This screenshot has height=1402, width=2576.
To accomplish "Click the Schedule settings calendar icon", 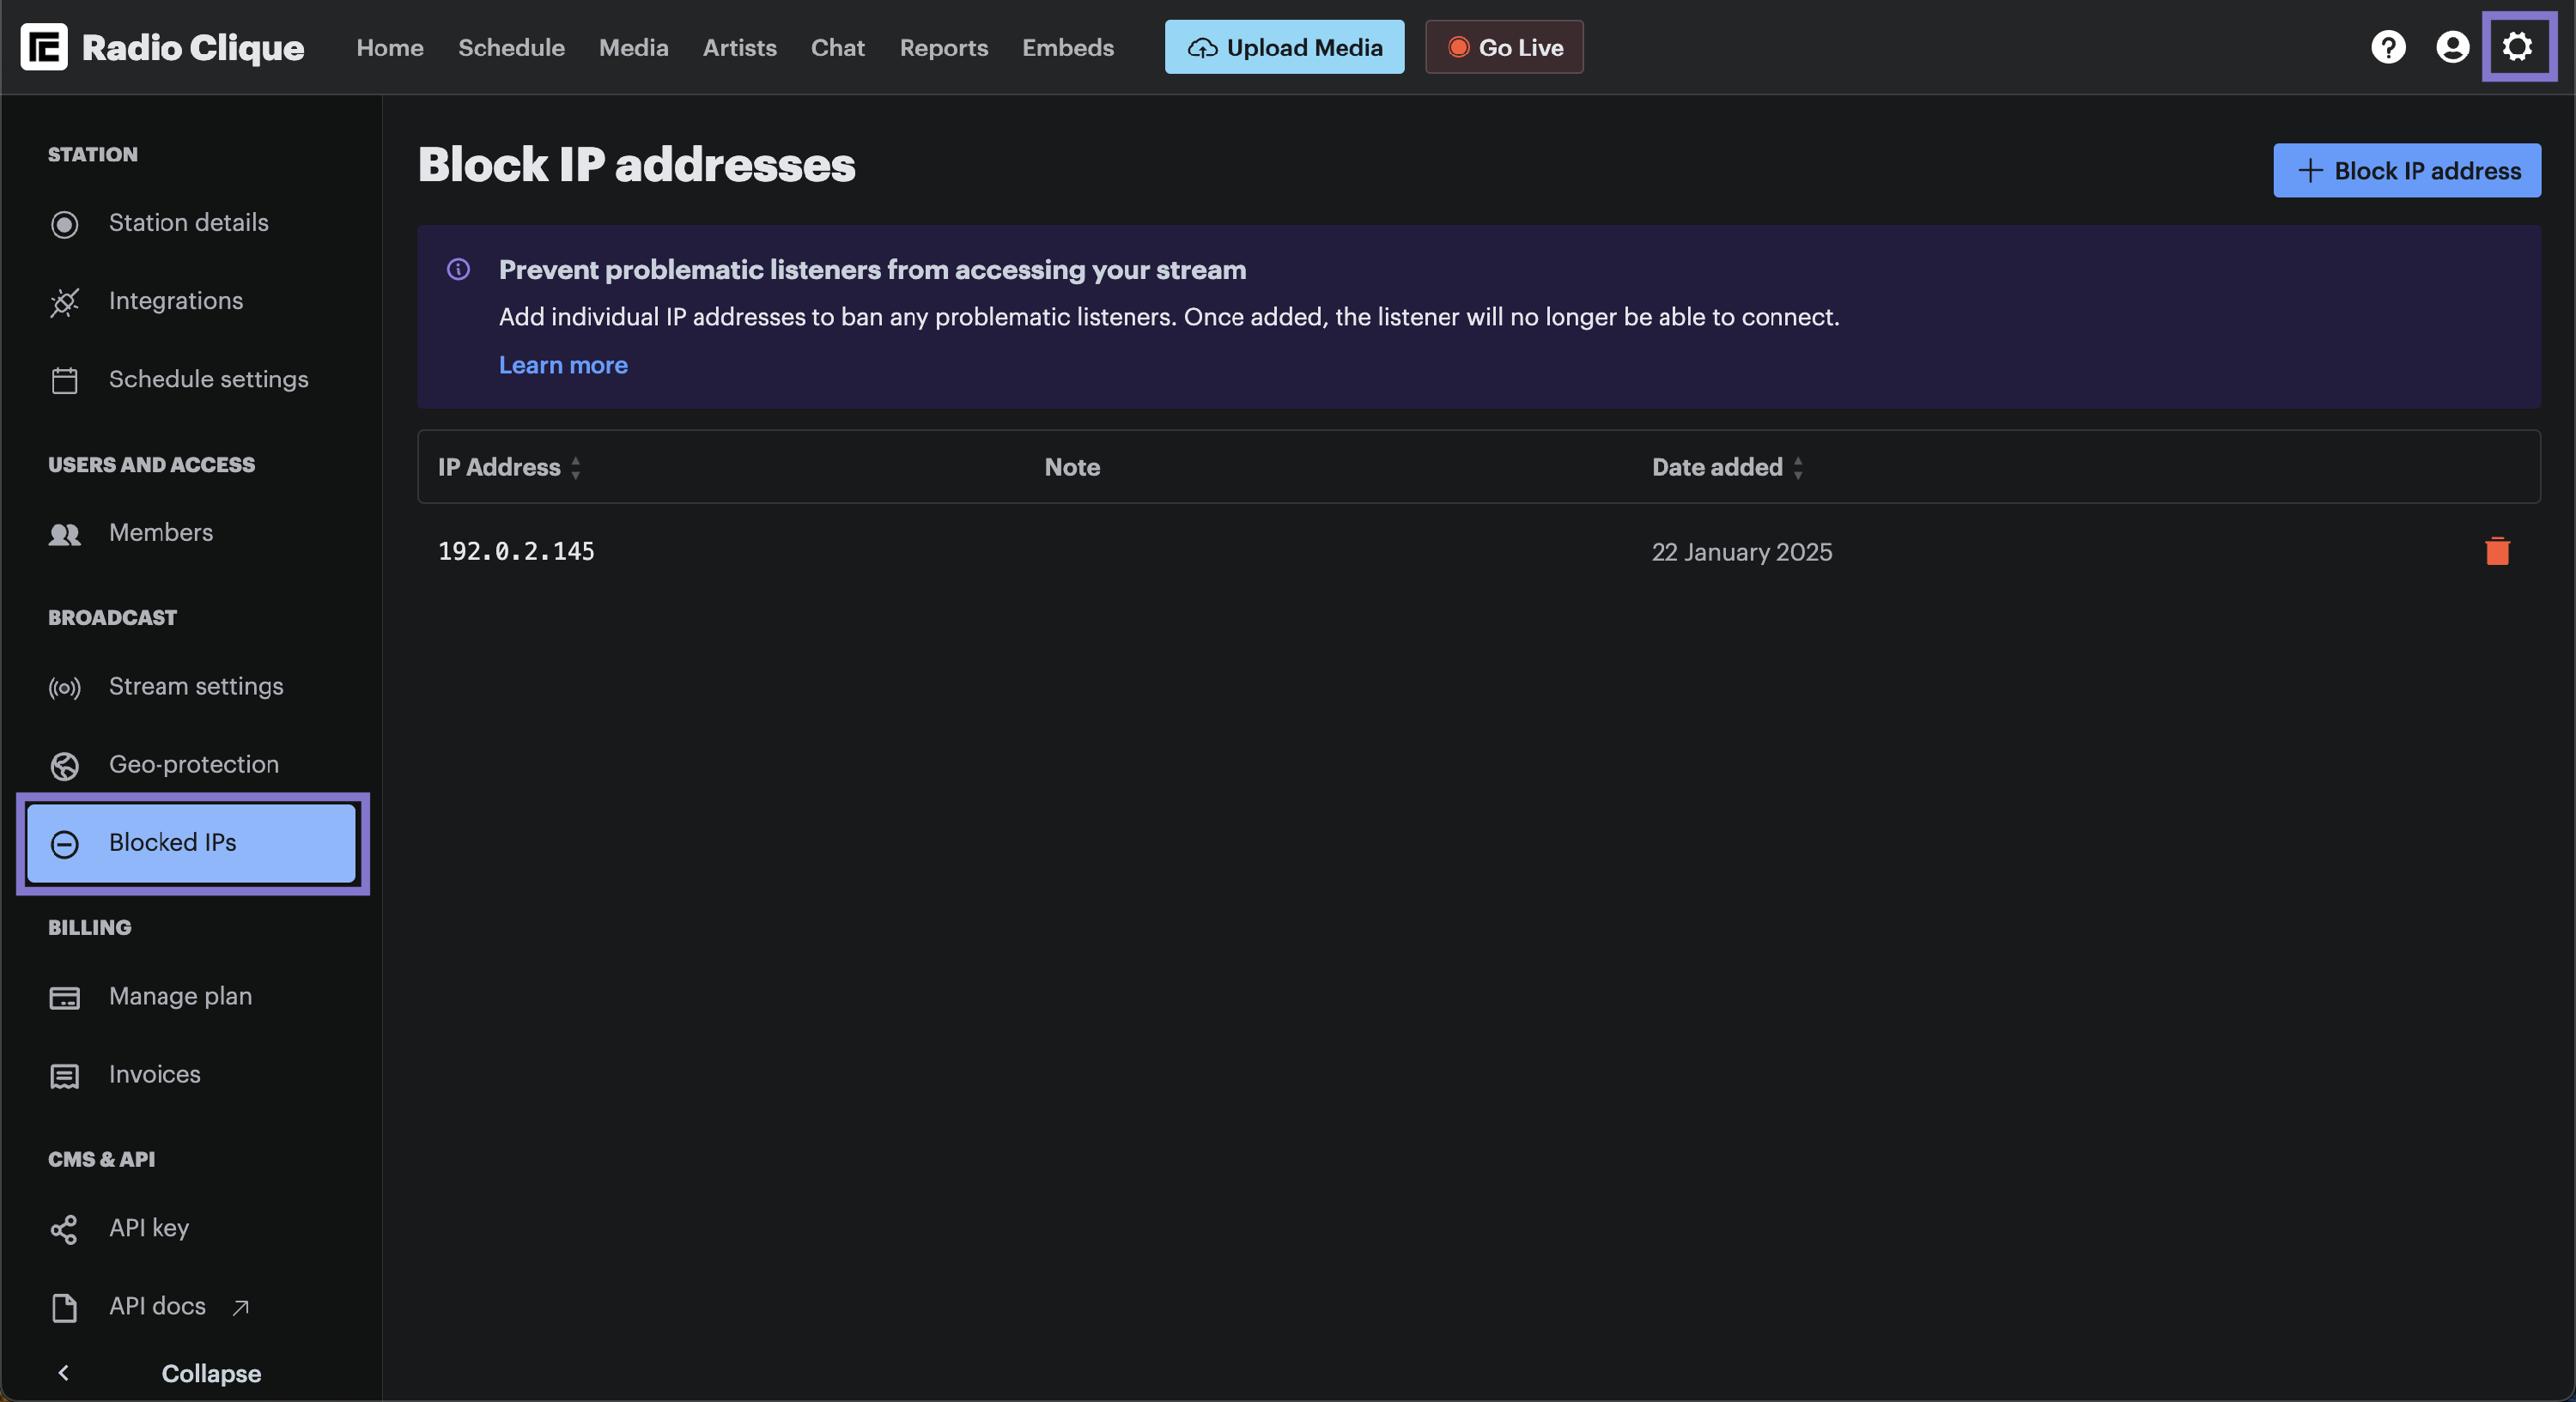I will 65,380.
